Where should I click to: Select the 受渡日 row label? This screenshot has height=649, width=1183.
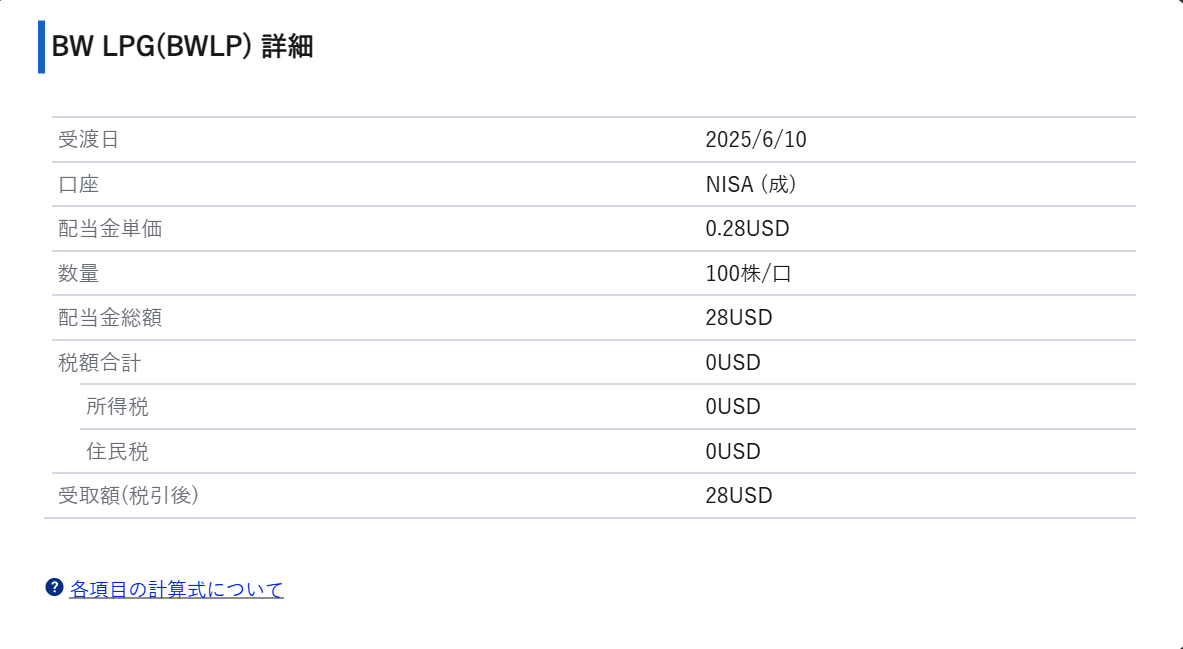(89, 140)
